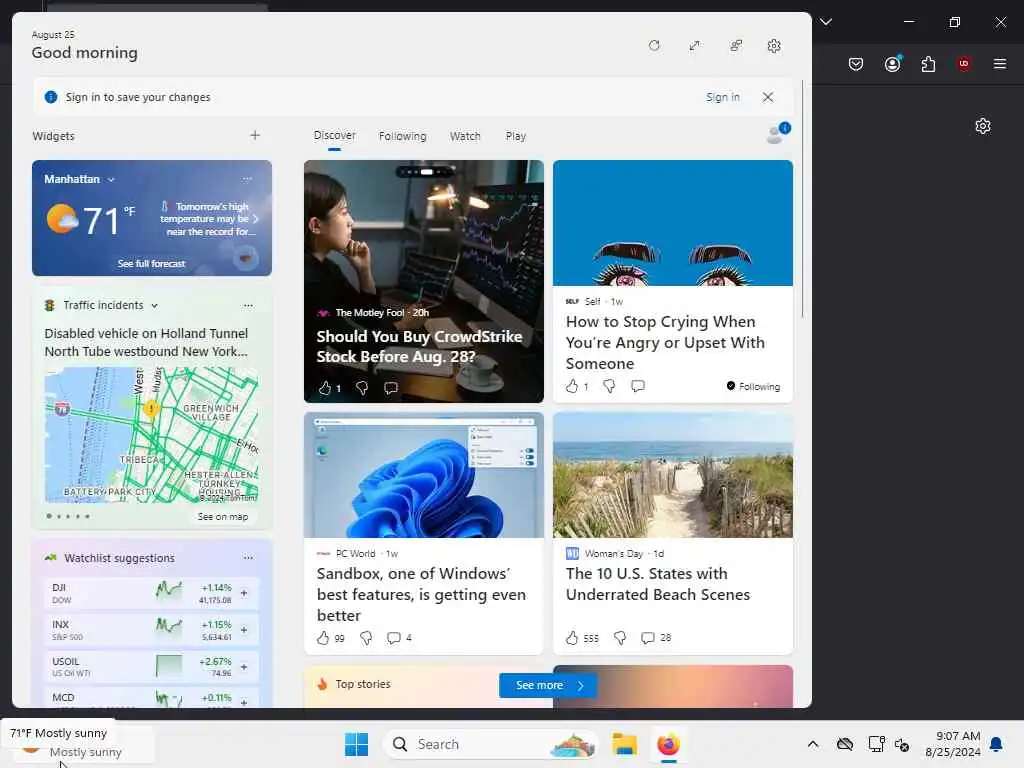Viewport: 1024px width, 768px height.
Task: Expand widgets board to full view
Action: coord(694,46)
